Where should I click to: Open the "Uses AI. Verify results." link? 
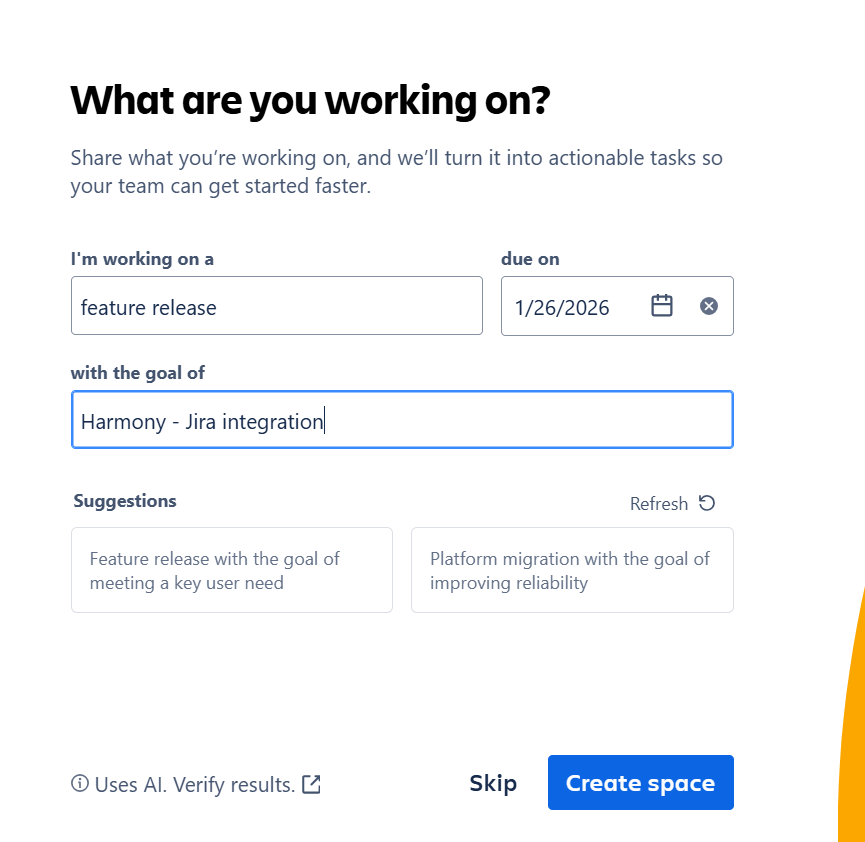pyautogui.click(x=195, y=785)
